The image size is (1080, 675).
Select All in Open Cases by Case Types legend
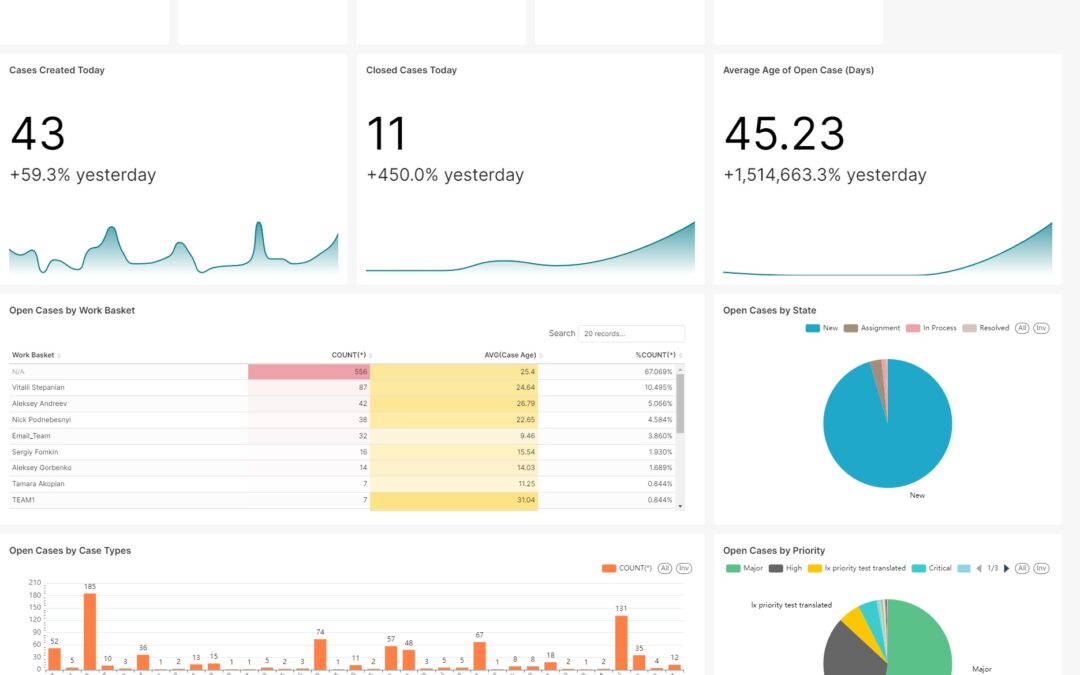665,569
